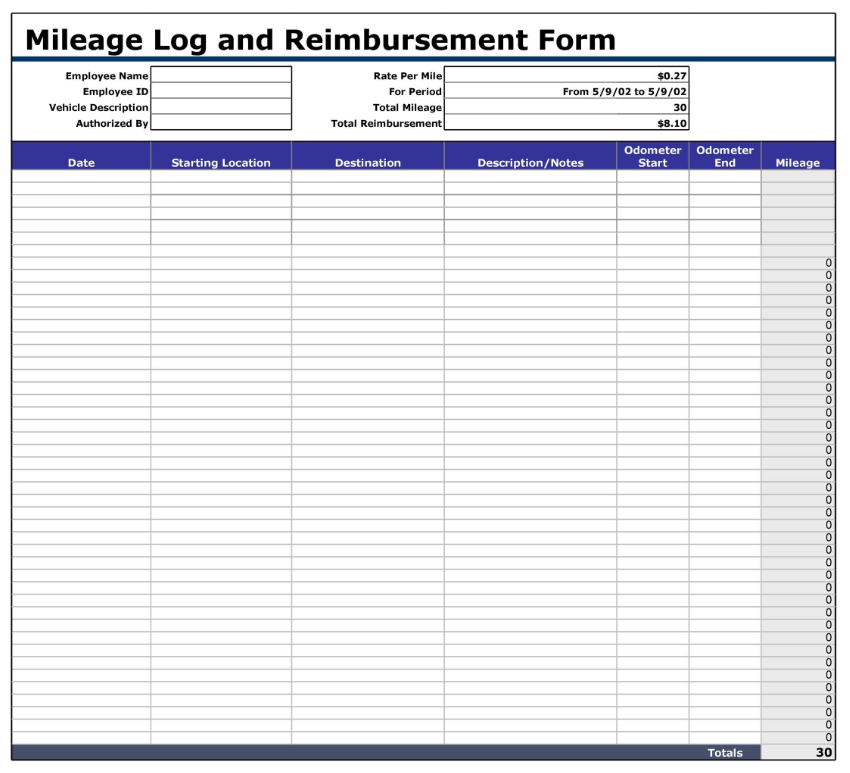Select first empty cell under Date header
This screenshot has height=773, width=850.
[x=81, y=176]
